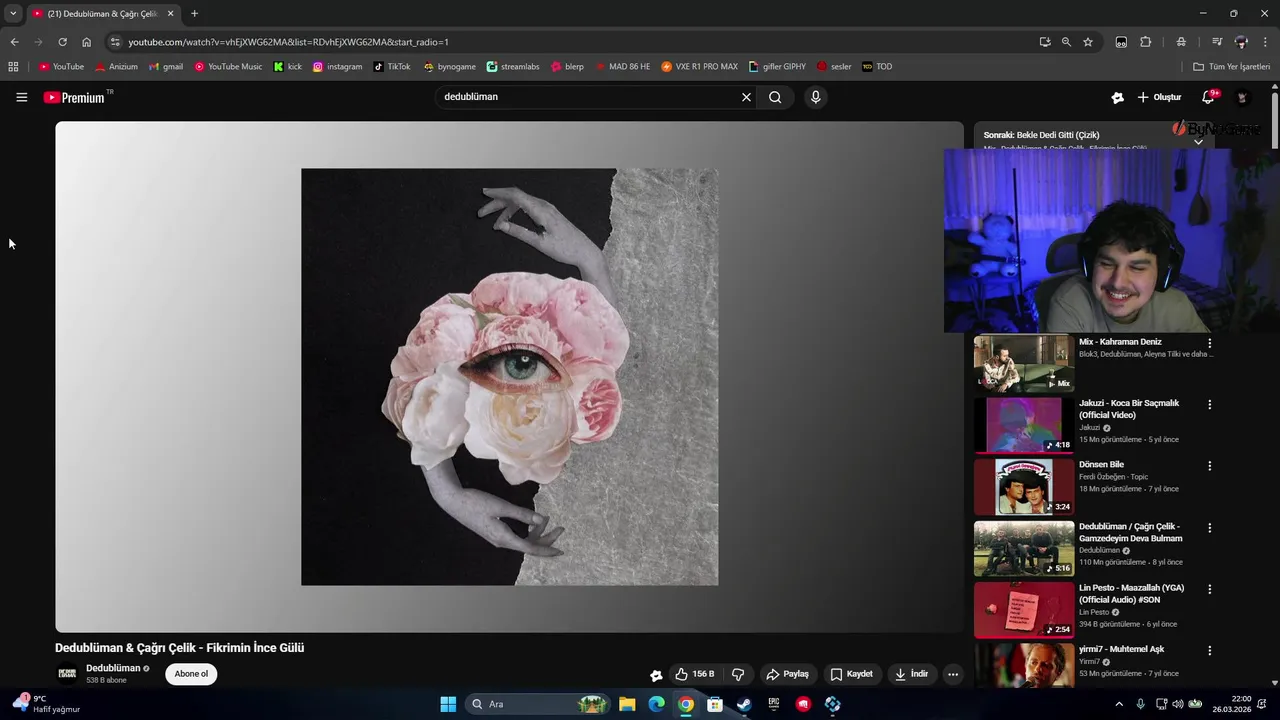Open Dedublüman channel avatar

67,674
